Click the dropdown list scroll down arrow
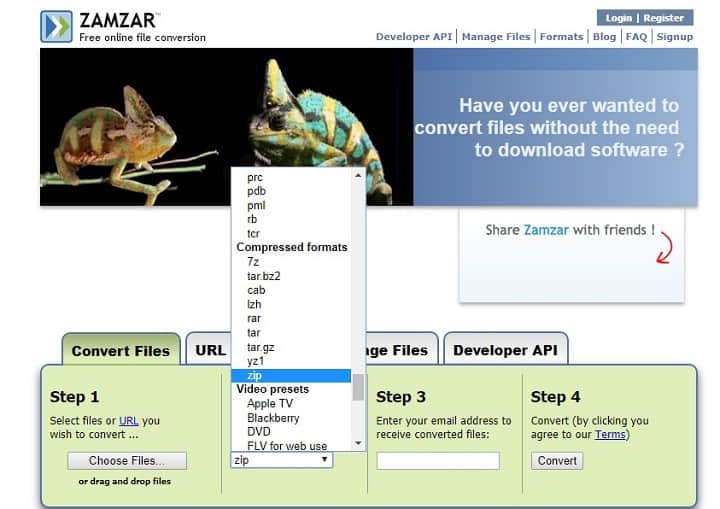The image size is (720, 509). pos(358,443)
